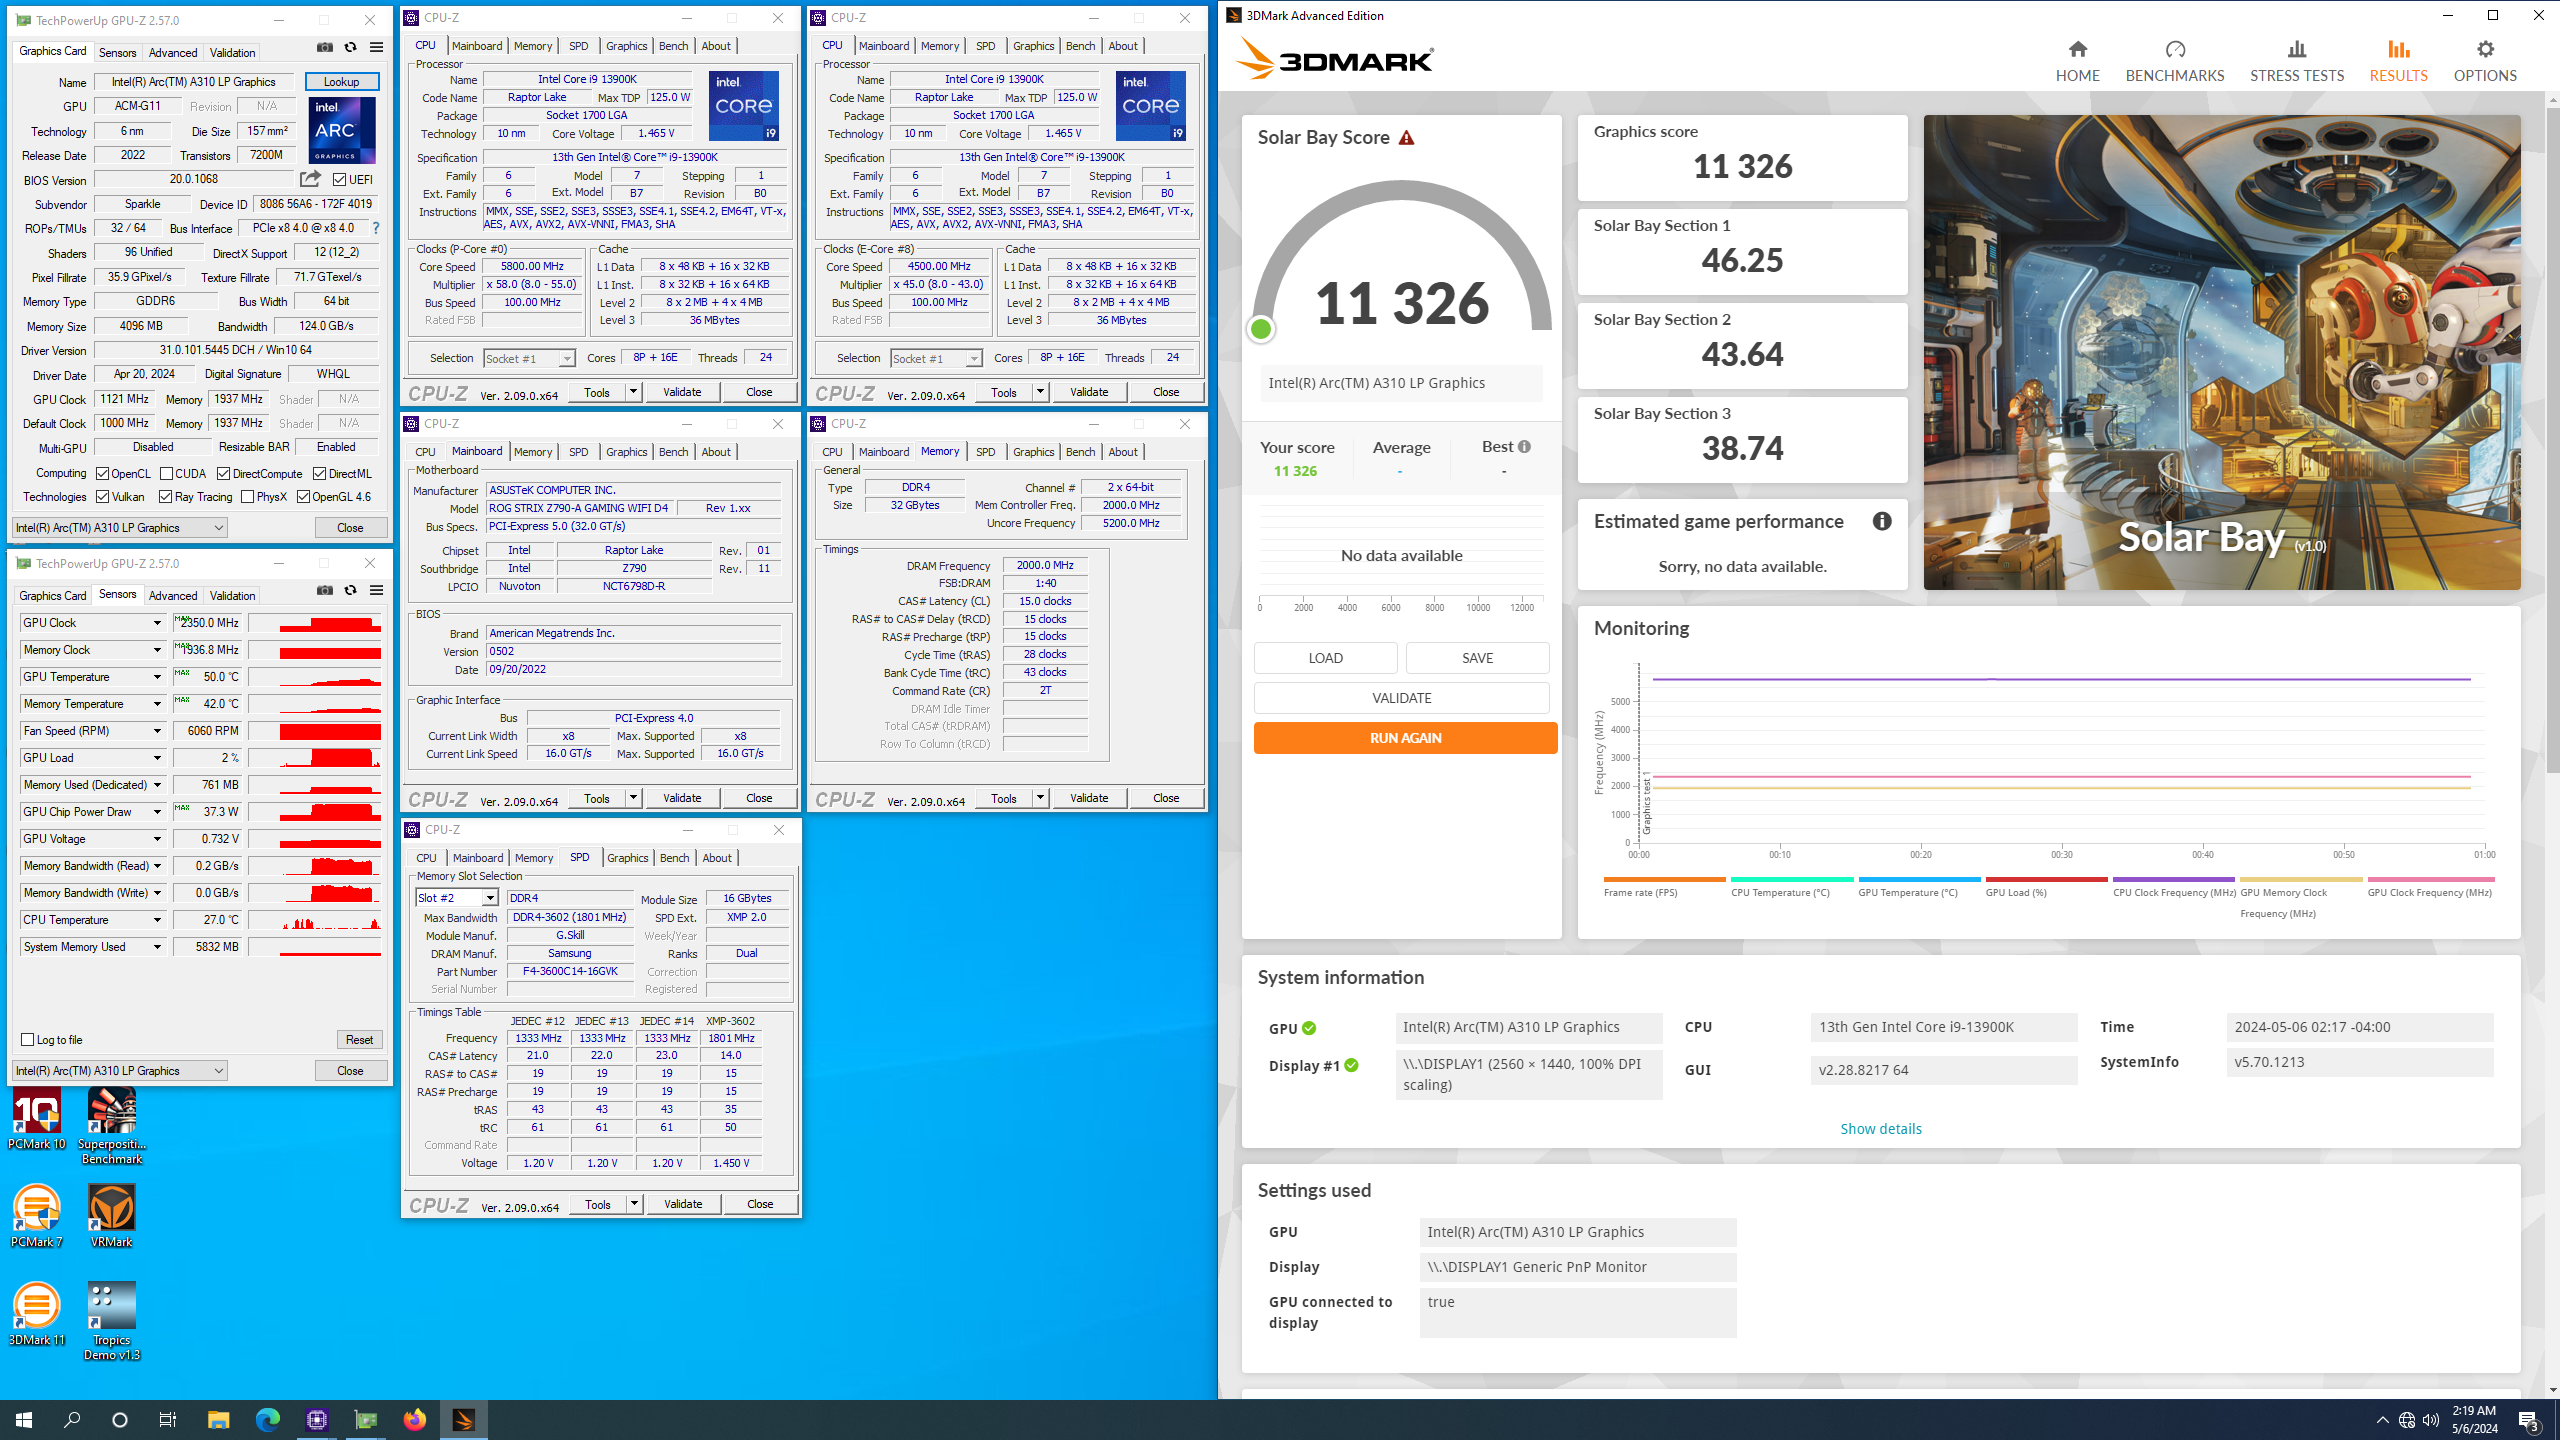Open RESULTS section in 3DMark
The image size is (2560, 1440).
pos(2397,61)
